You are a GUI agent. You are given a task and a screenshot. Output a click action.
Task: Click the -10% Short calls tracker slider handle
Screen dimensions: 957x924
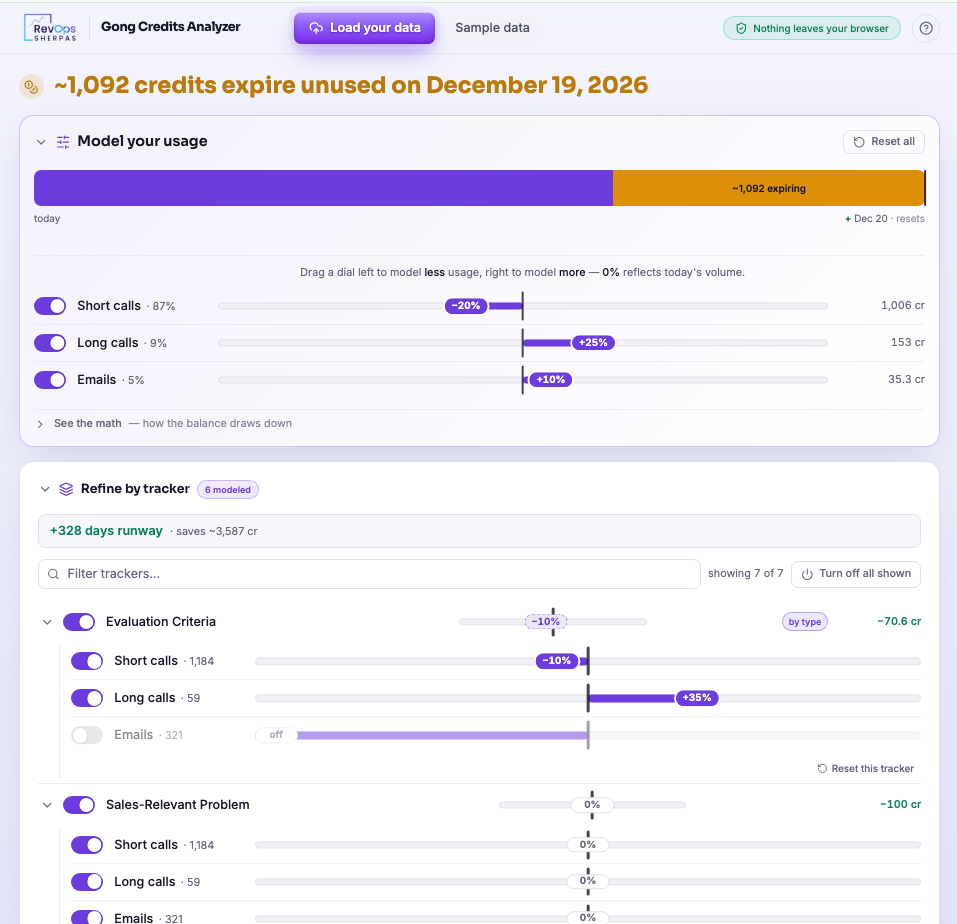557,661
